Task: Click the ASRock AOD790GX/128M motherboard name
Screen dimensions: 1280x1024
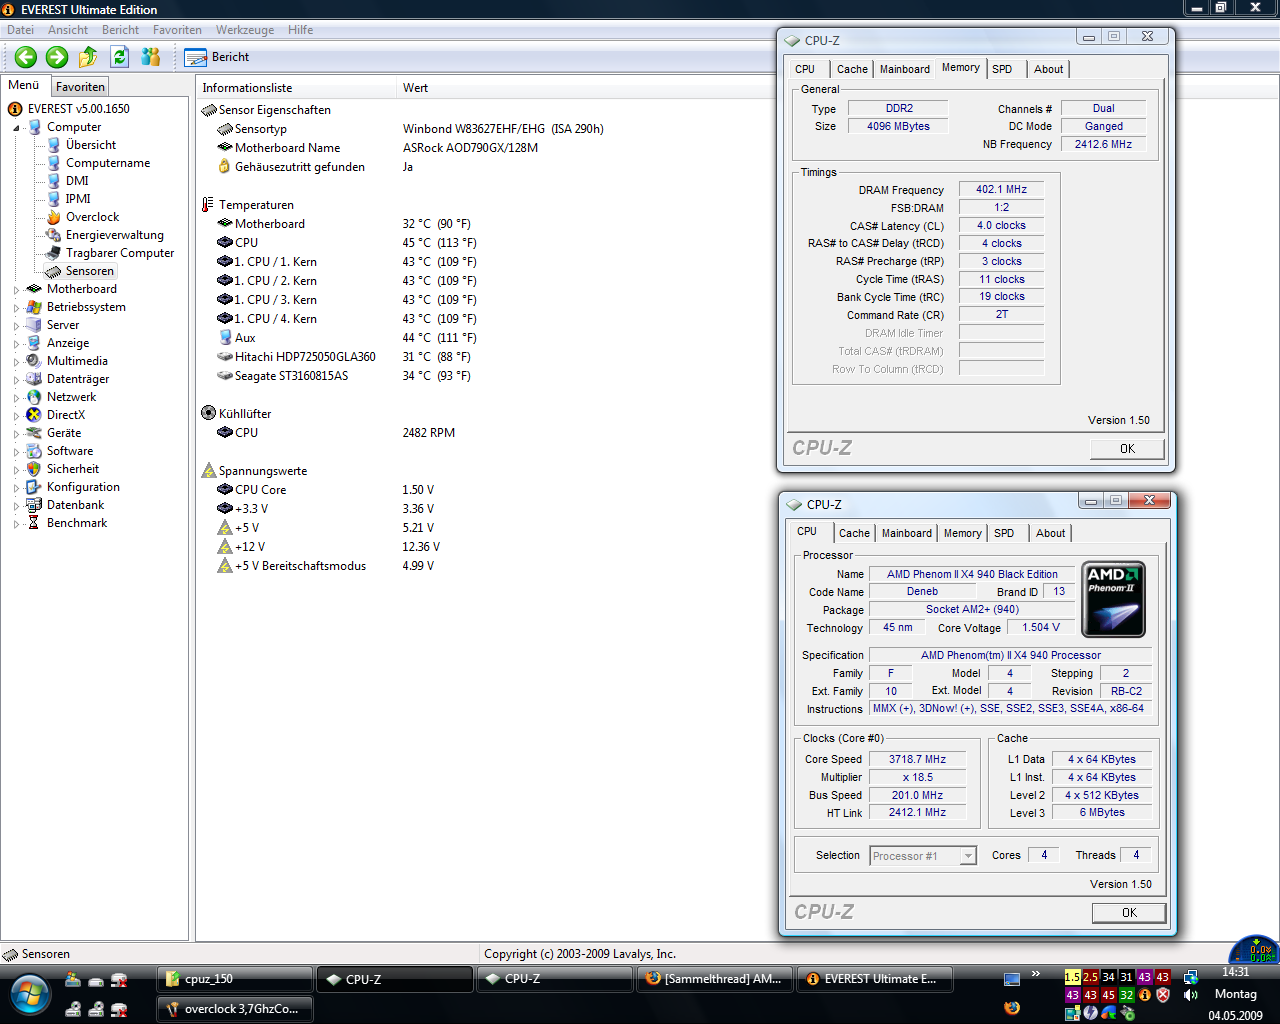Action: [470, 148]
